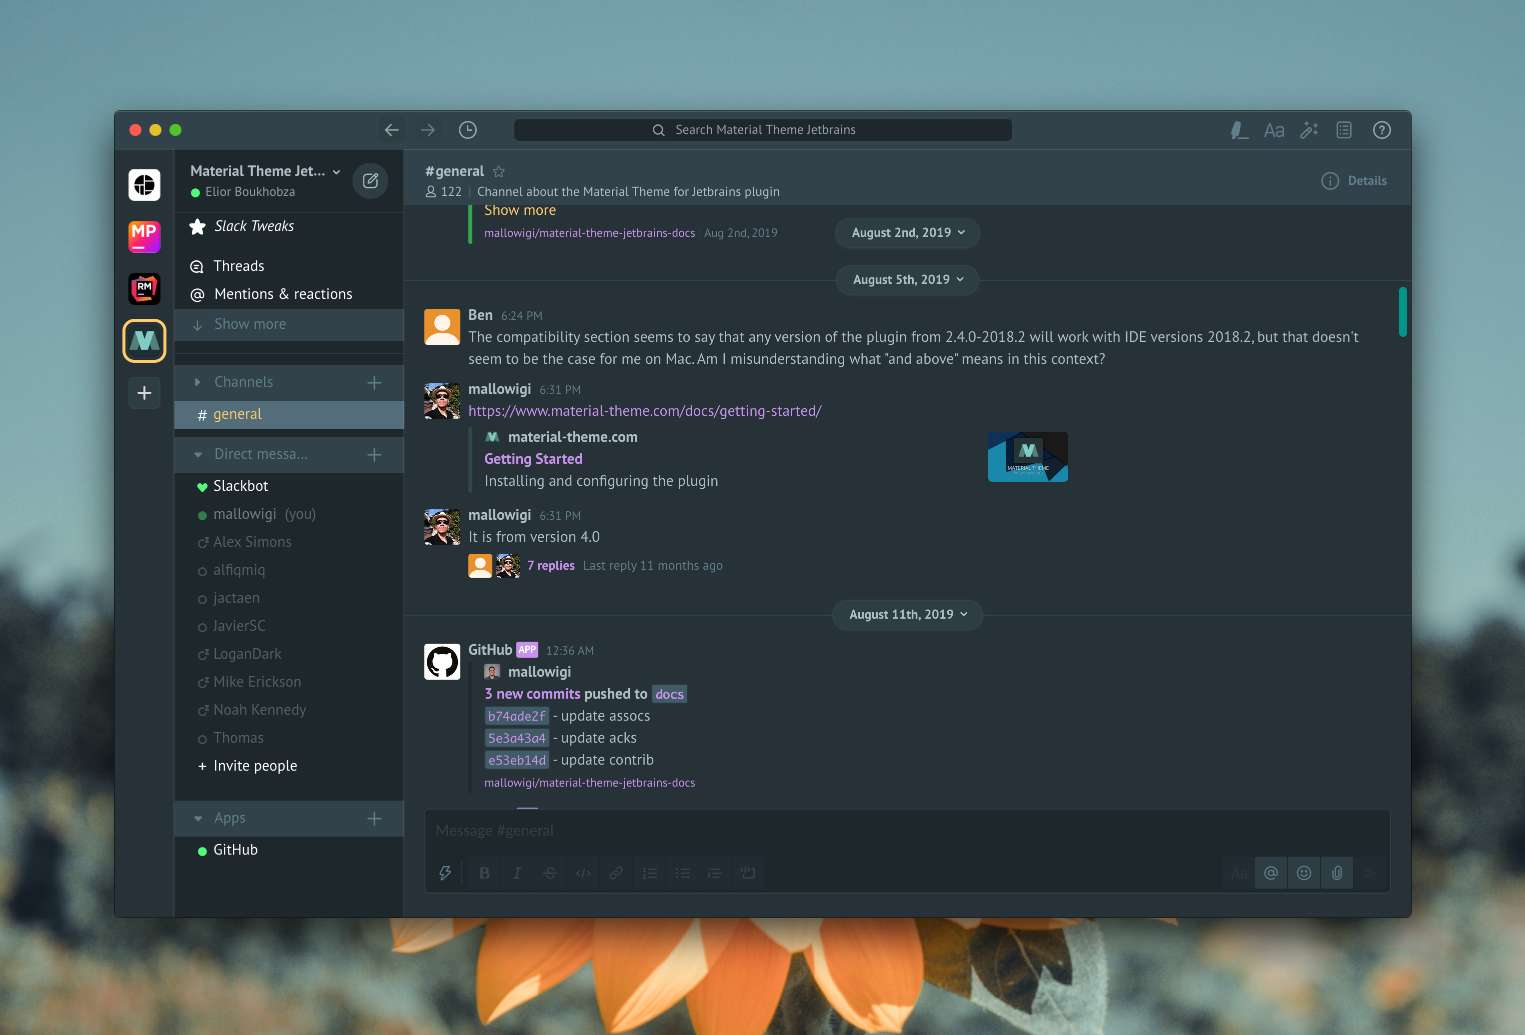Insert a link in composer

(x=616, y=873)
